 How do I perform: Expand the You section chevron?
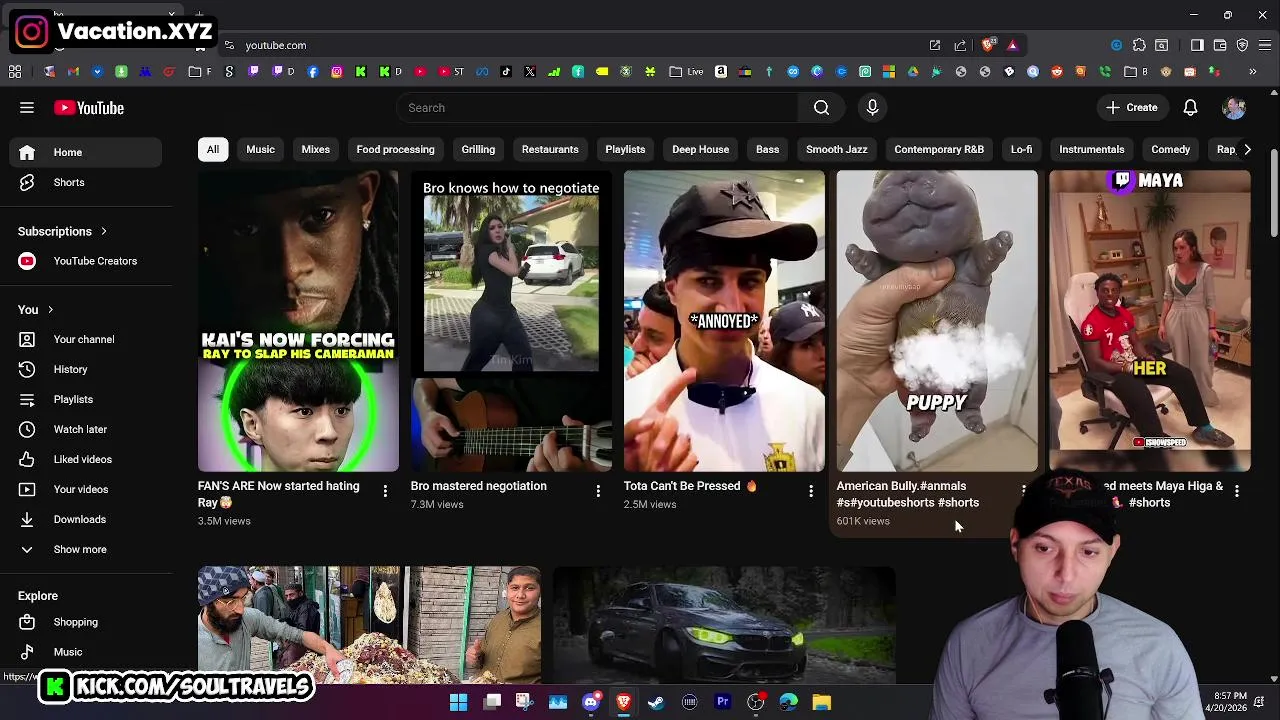click(x=50, y=310)
